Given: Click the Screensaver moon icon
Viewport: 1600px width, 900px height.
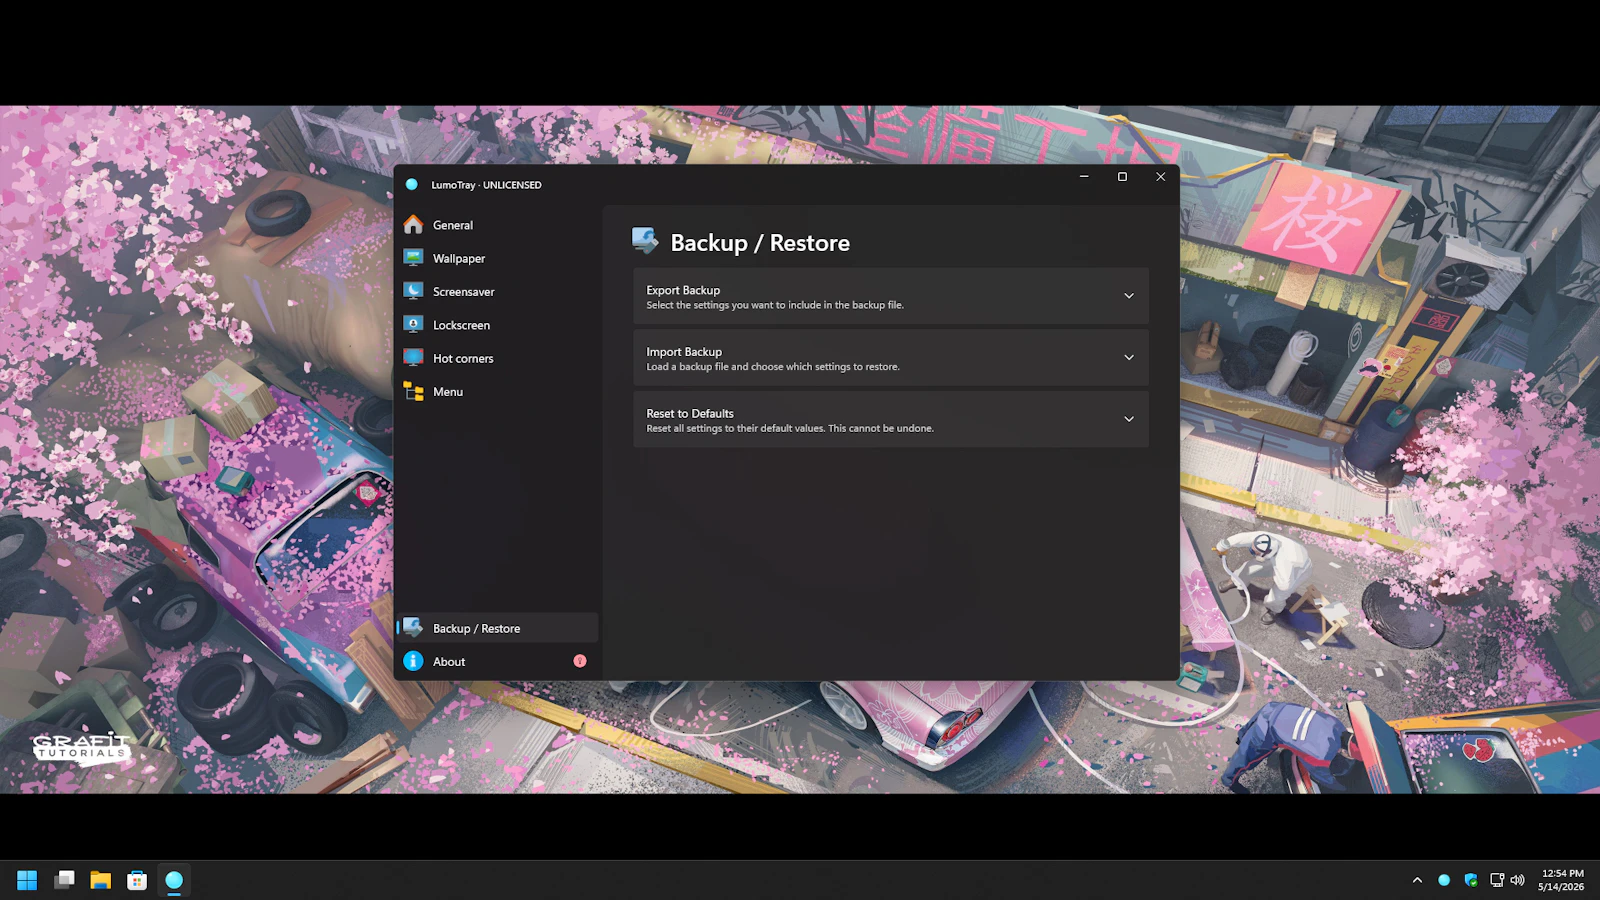Looking at the screenshot, I should pos(413,291).
